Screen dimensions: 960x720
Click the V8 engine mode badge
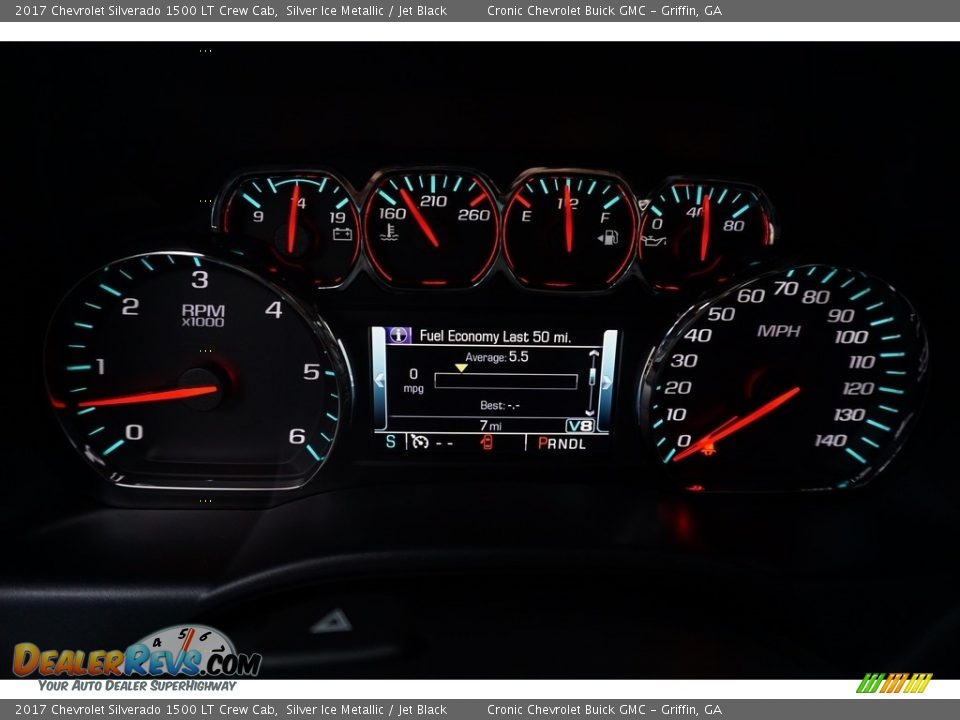point(579,425)
